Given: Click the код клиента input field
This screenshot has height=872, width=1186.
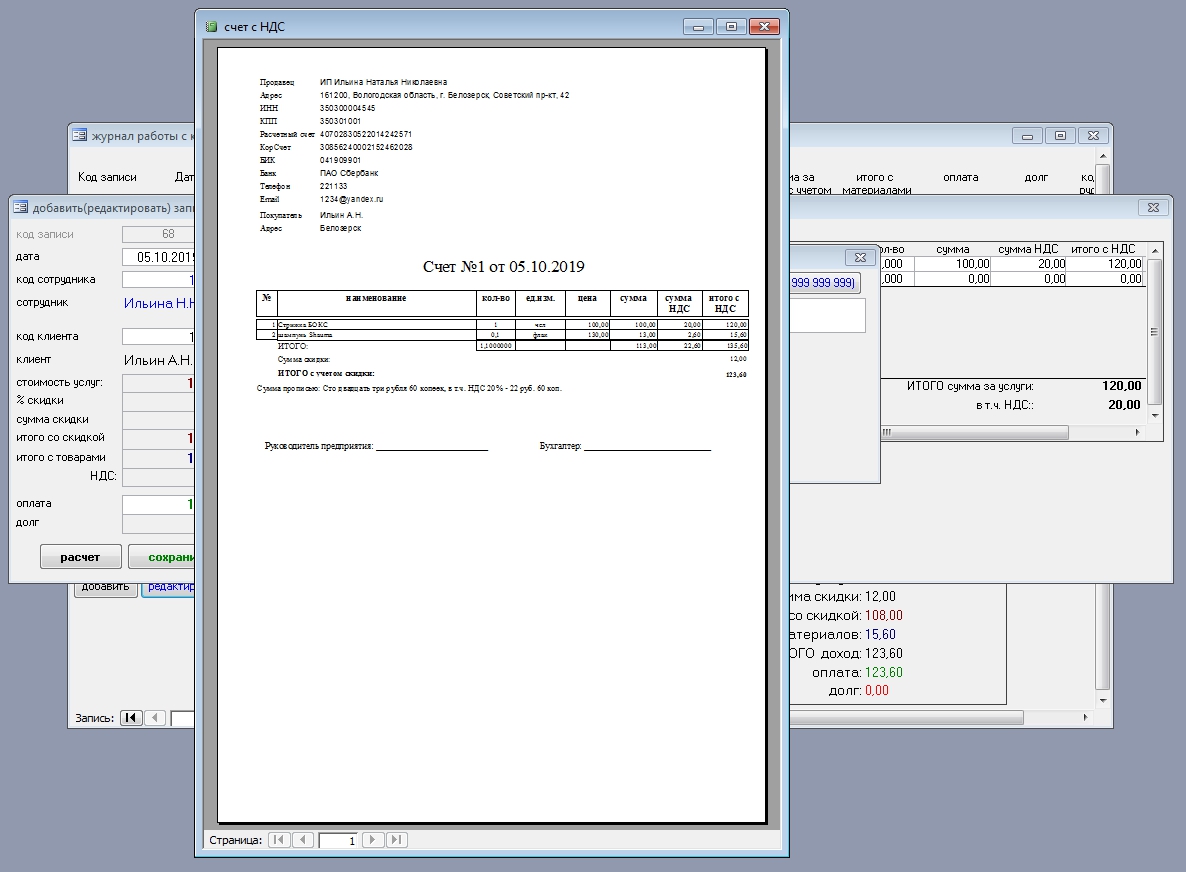Looking at the screenshot, I should click(x=158, y=337).
